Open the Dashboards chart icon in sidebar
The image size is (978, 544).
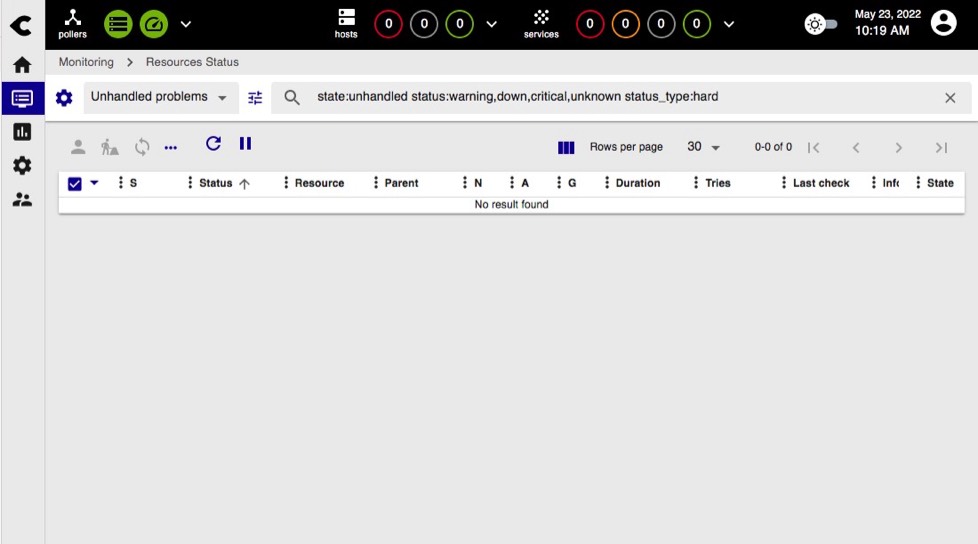click(22, 132)
